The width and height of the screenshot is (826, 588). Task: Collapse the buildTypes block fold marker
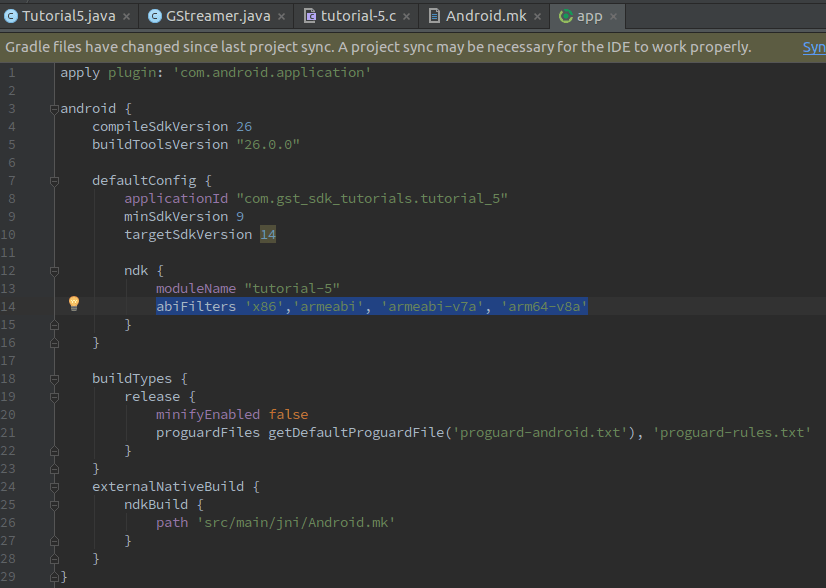[54, 378]
